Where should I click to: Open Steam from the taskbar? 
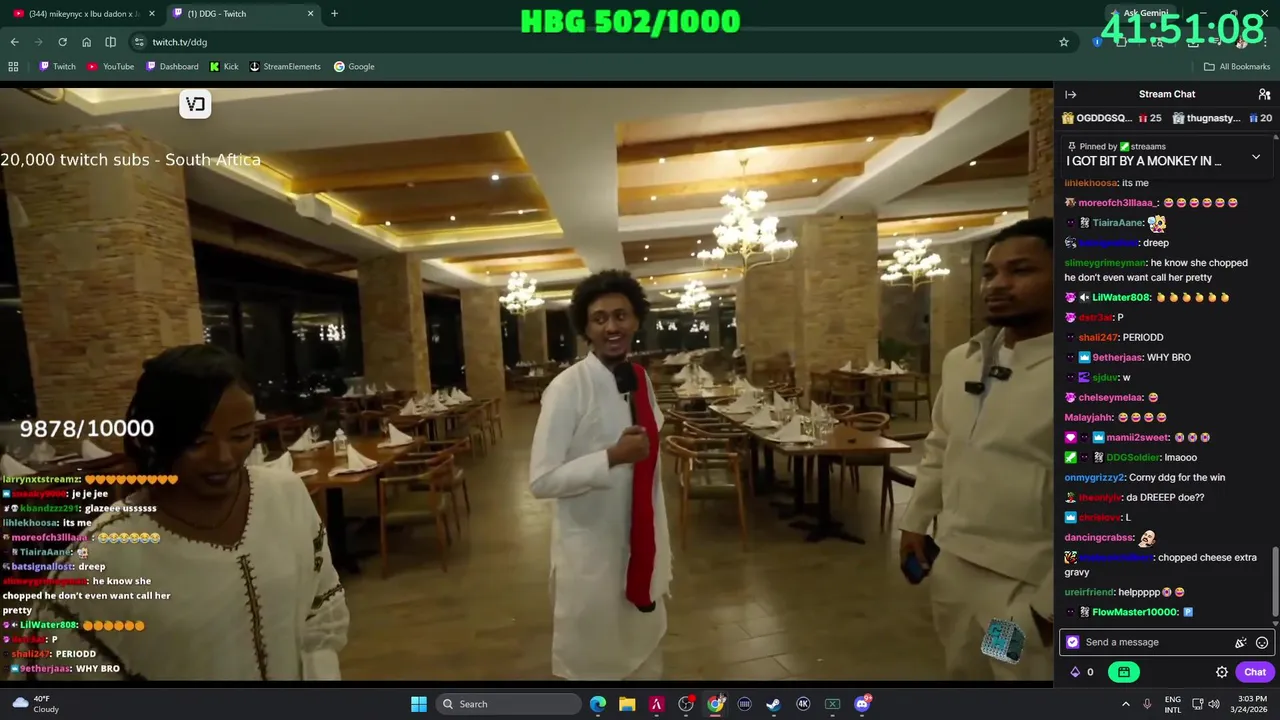[x=774, y=704]
